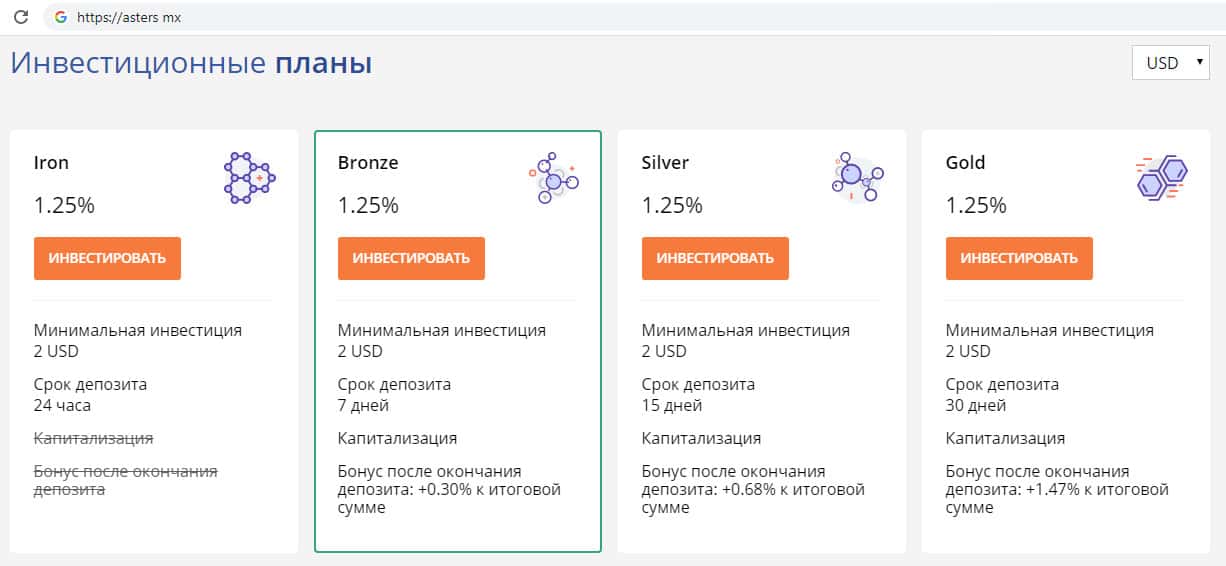Click the Инвестиционные планы heading
The height and width of the screenshot is (566, 1226).
[191, 63]
